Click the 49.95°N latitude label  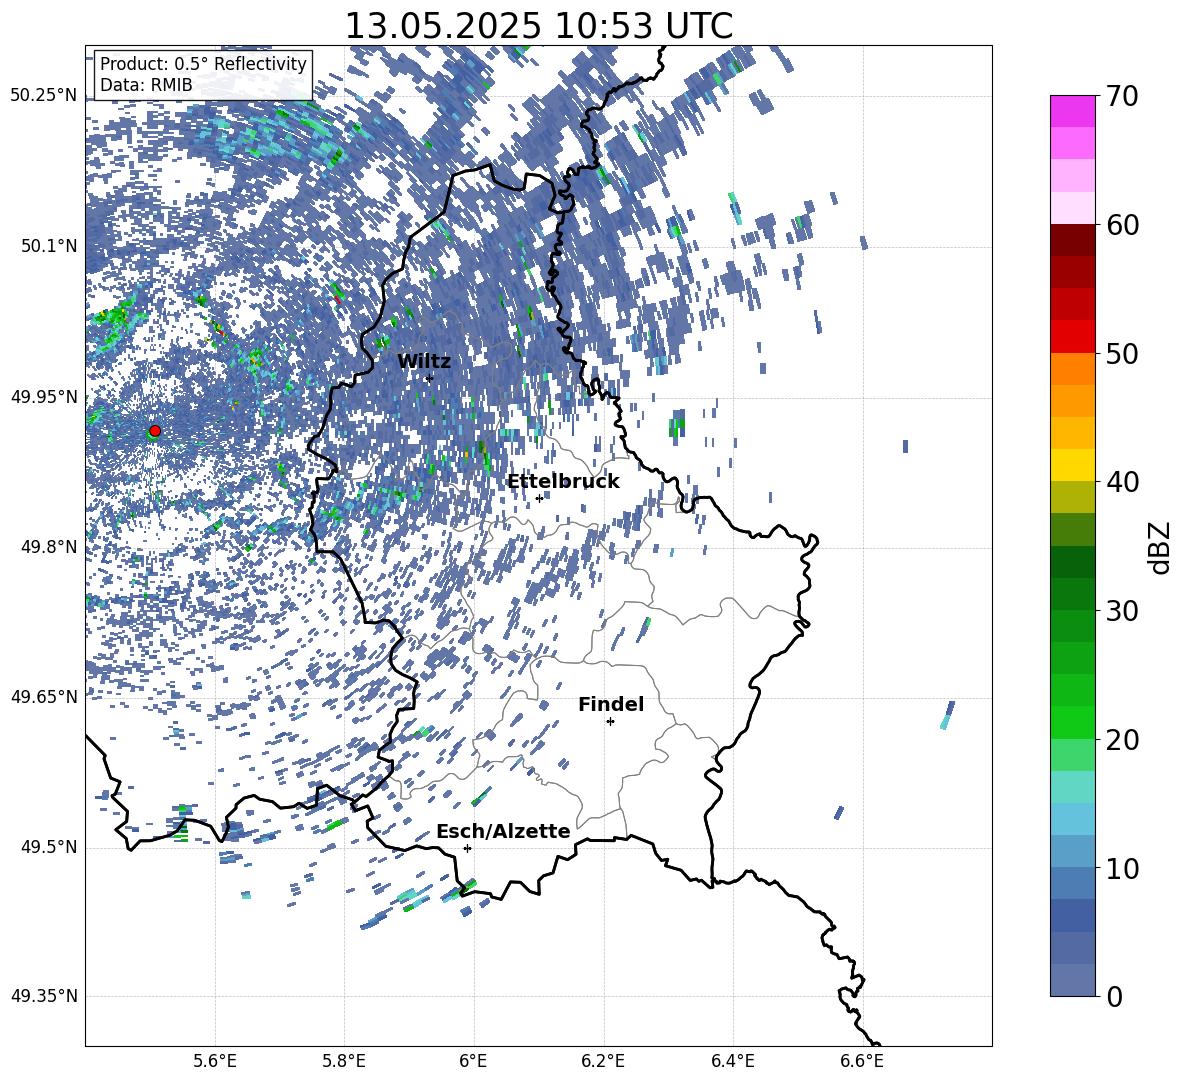click(x=44, y=397)
